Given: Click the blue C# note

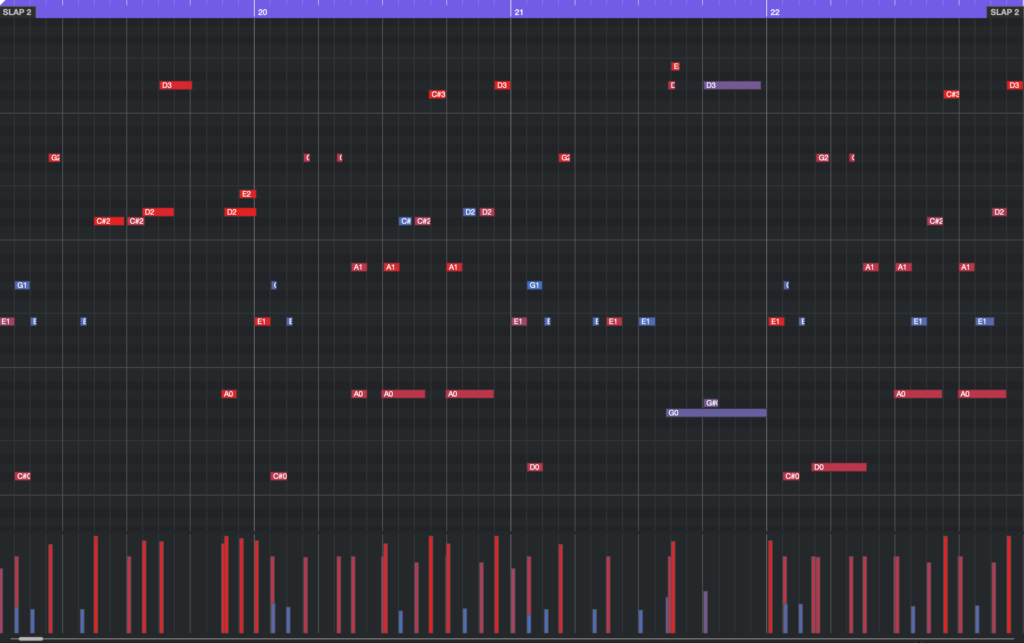Looking at the screenshot, I should coord(405,221).
